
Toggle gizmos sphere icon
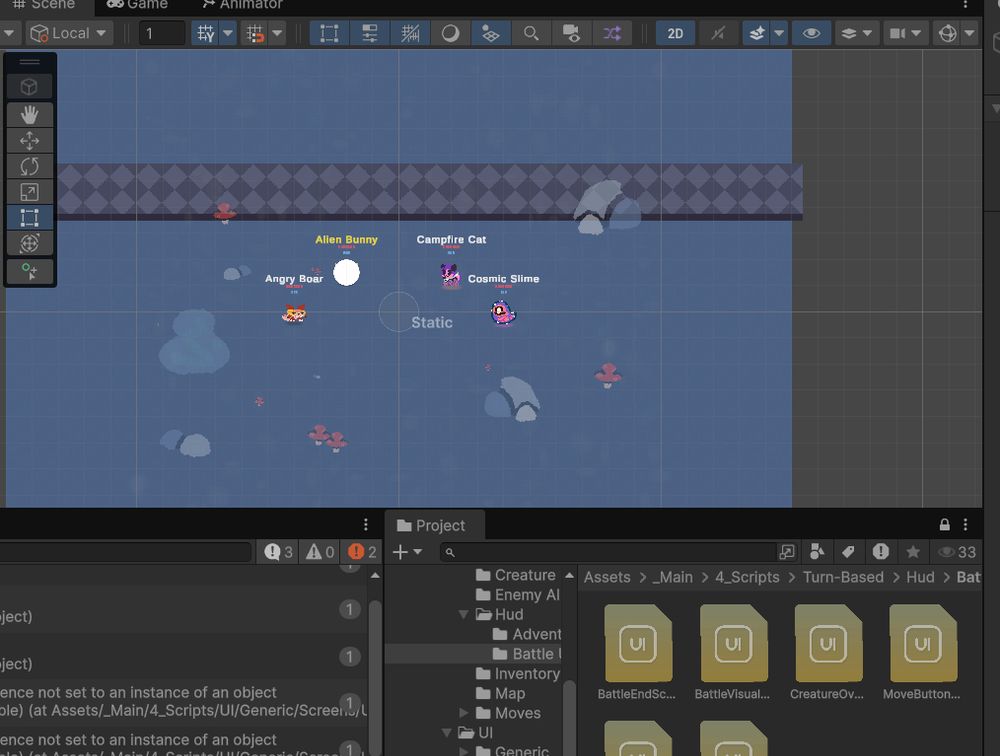(948, 33)
